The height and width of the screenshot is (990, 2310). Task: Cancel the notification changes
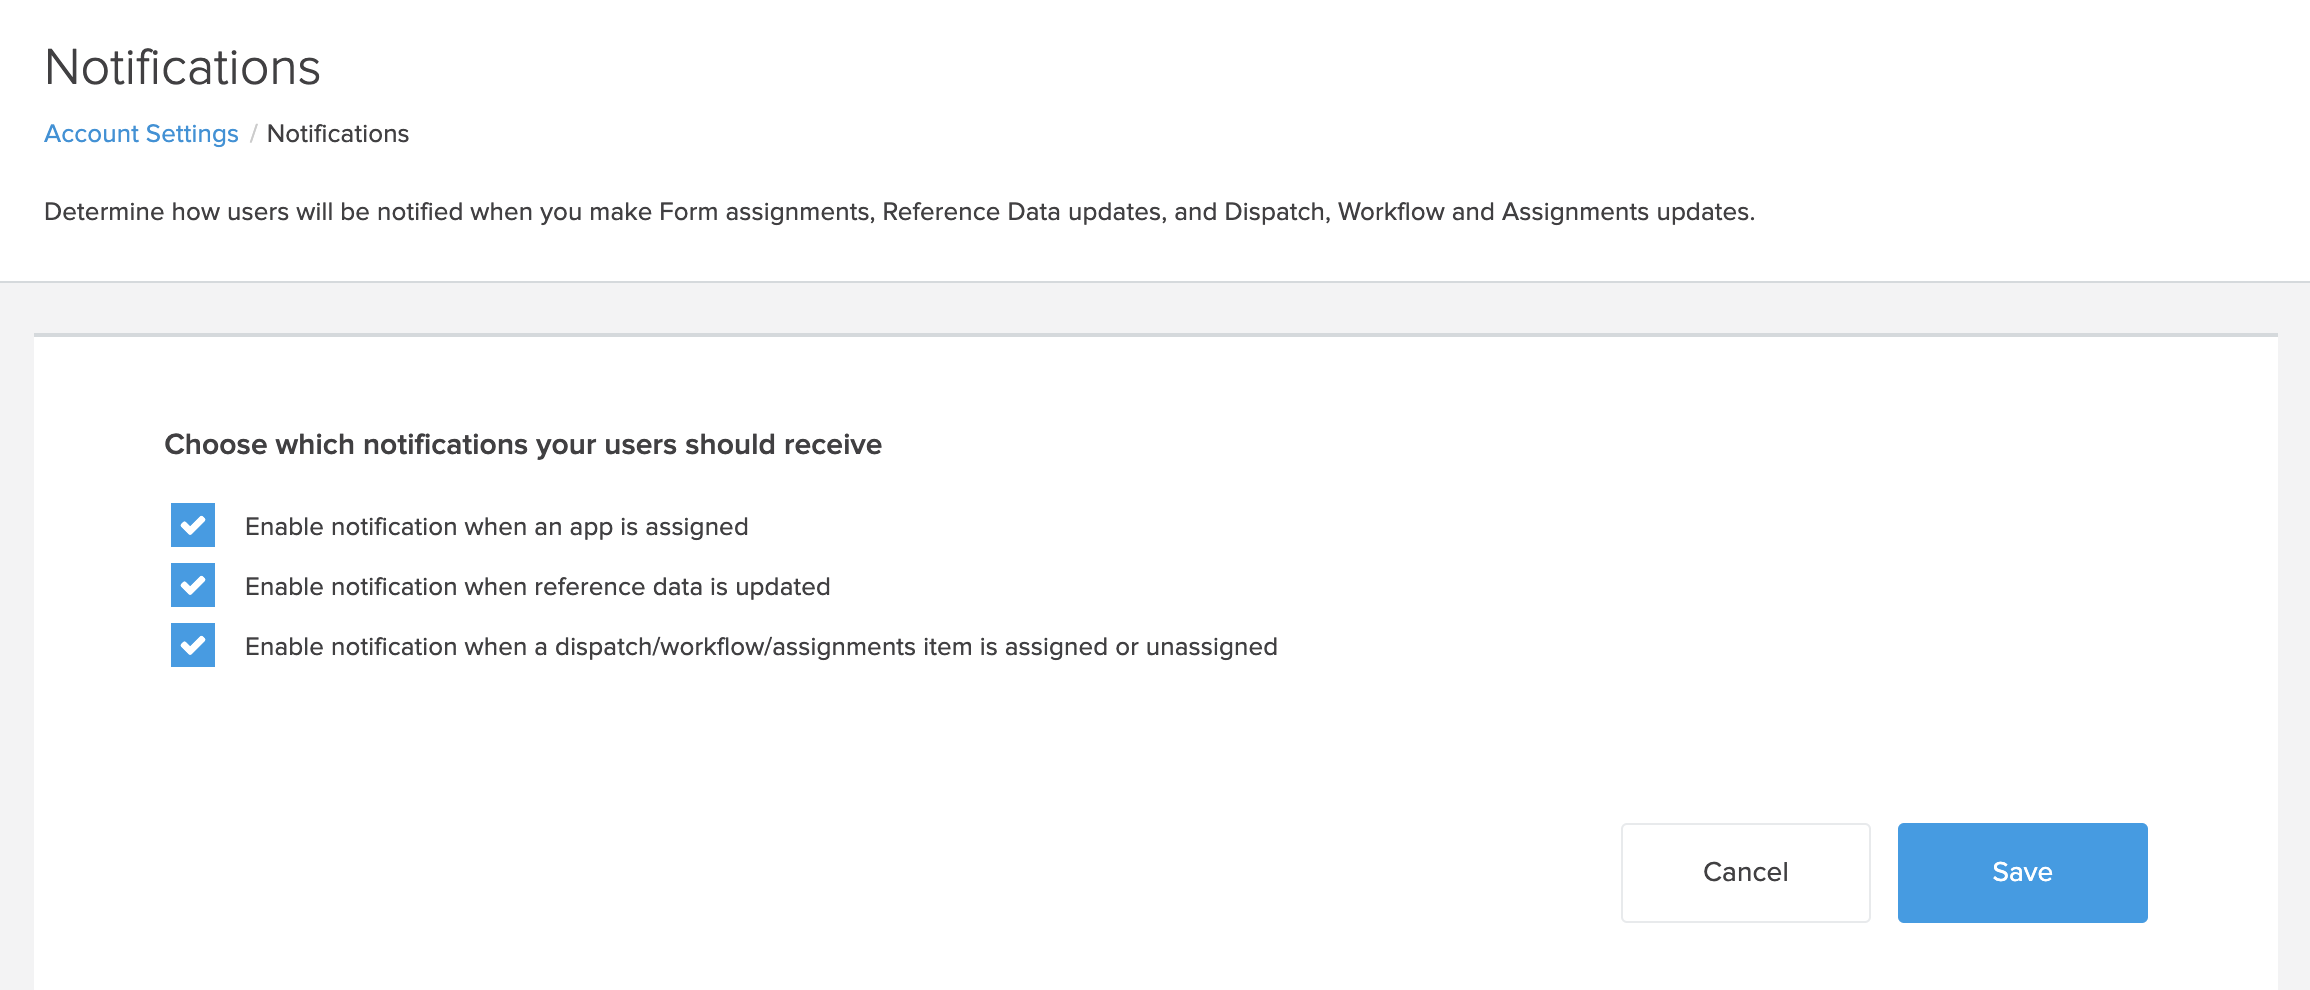point(1745,872)
